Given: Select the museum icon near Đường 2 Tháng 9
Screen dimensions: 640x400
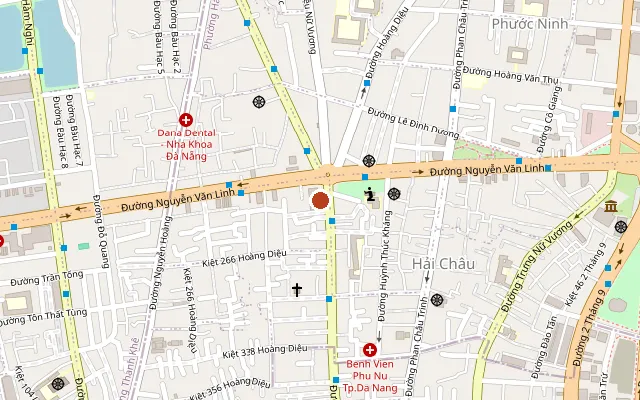Looking at the screenshot, I should pos(611,206).
